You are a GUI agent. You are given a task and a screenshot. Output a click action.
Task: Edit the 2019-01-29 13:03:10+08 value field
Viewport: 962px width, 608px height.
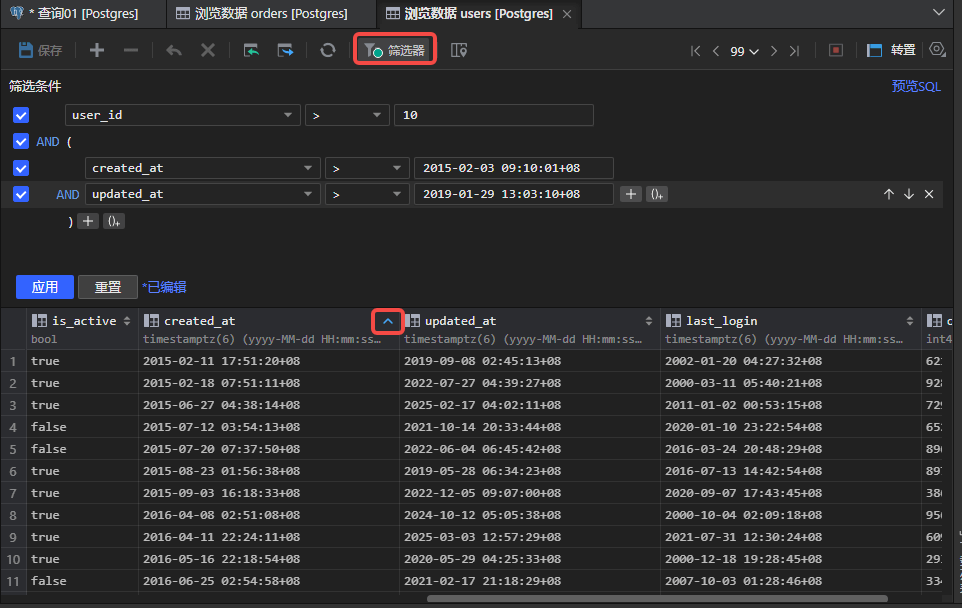(514, 194)
